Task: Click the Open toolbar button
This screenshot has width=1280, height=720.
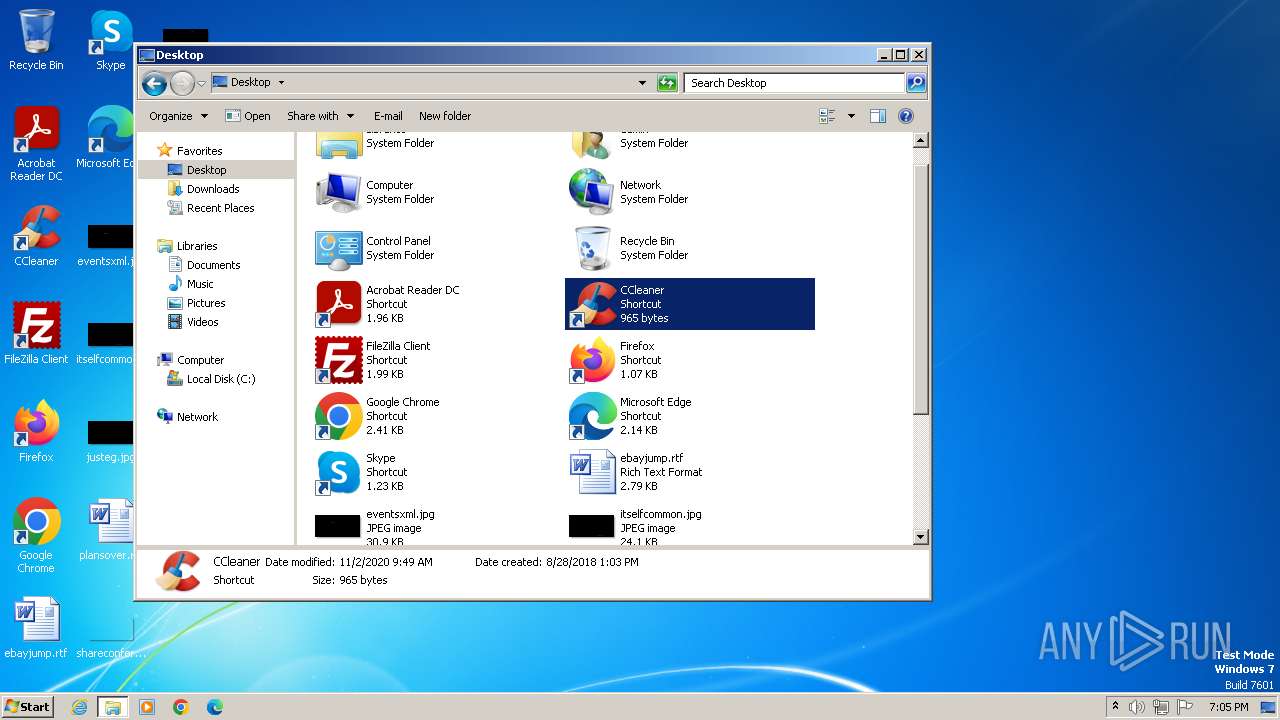Action: pos(248,116)
